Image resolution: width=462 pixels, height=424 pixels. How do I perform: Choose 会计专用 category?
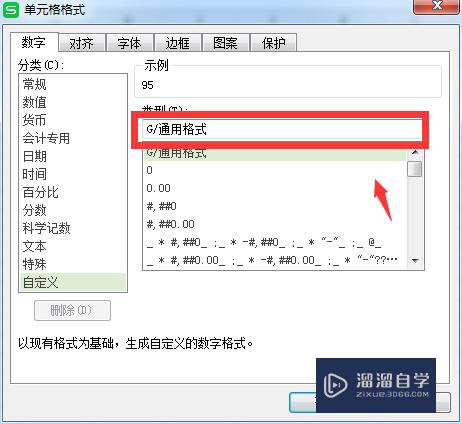73,138
